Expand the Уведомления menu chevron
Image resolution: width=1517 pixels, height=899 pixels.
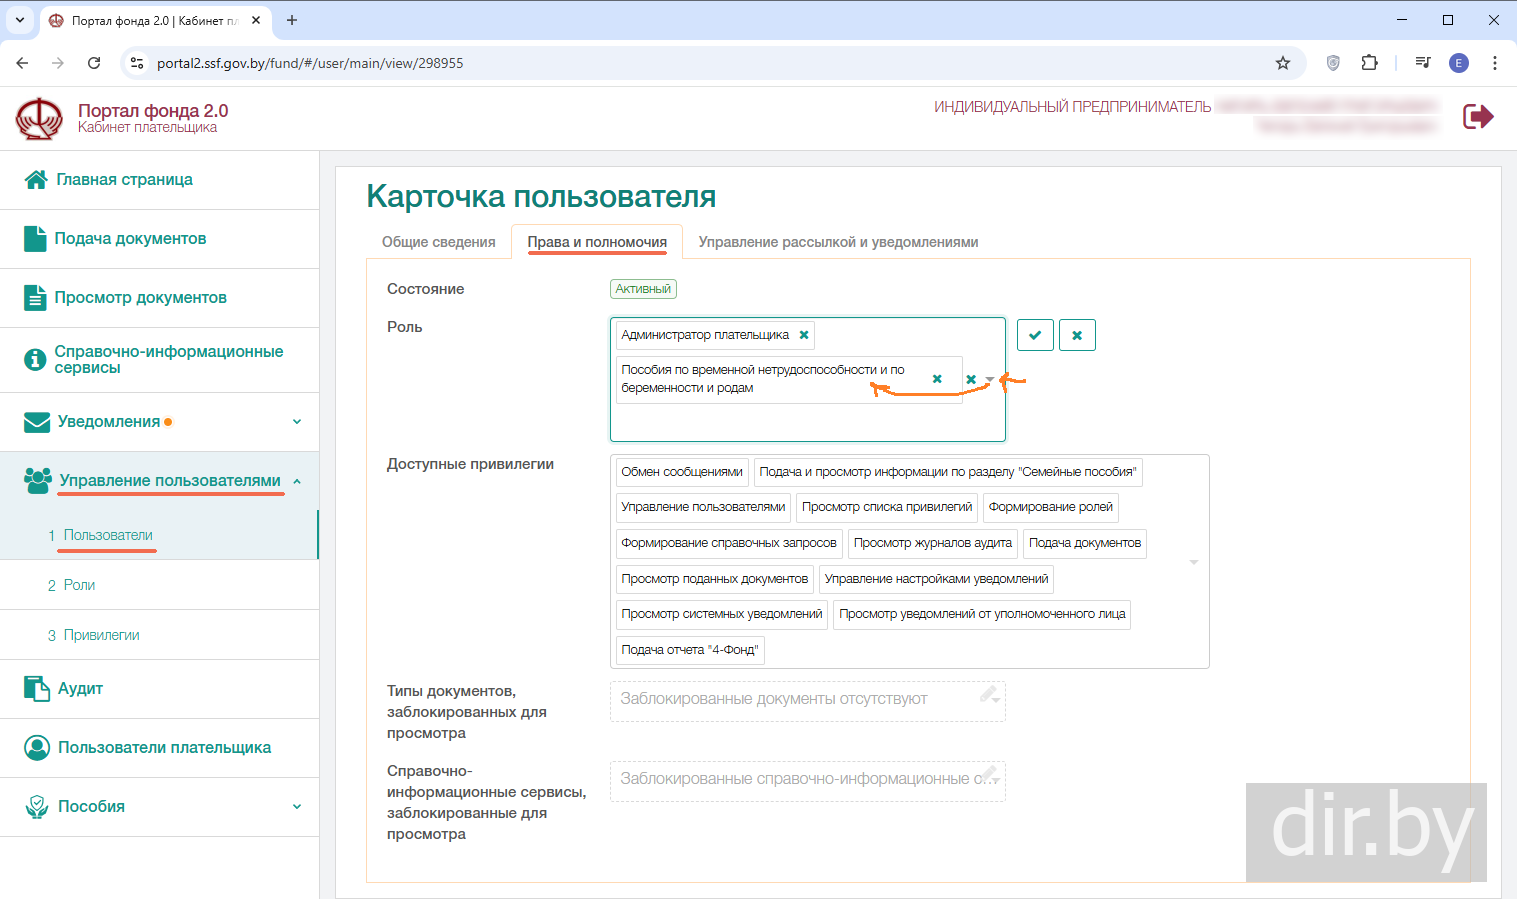(297, 422)
